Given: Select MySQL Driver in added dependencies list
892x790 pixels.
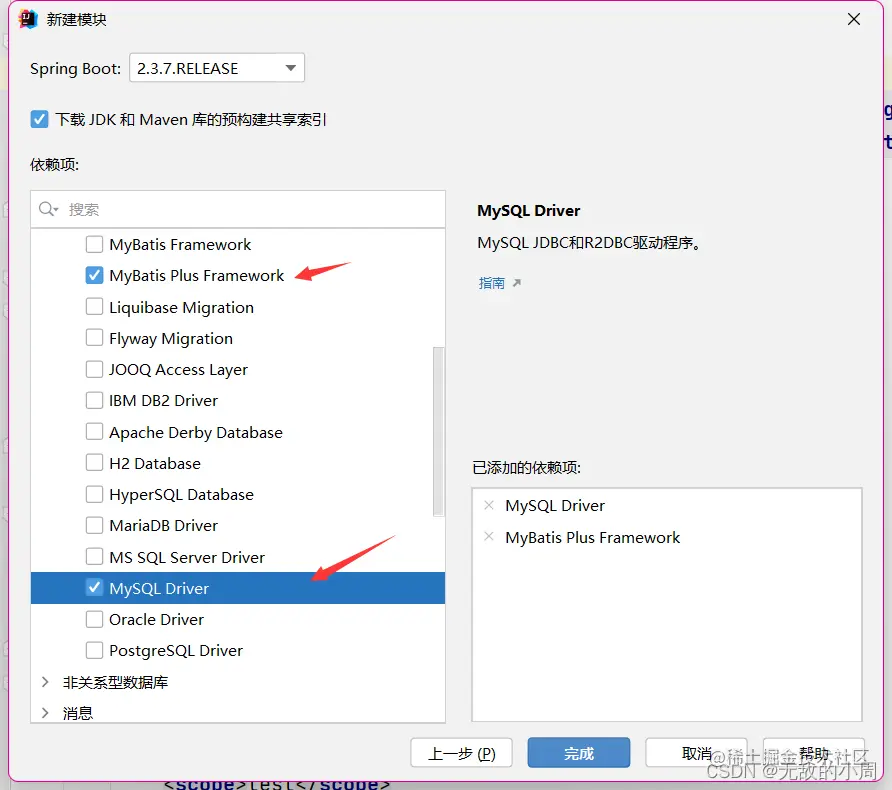Looking at the screenshot, I should click(x=555, y=506).
